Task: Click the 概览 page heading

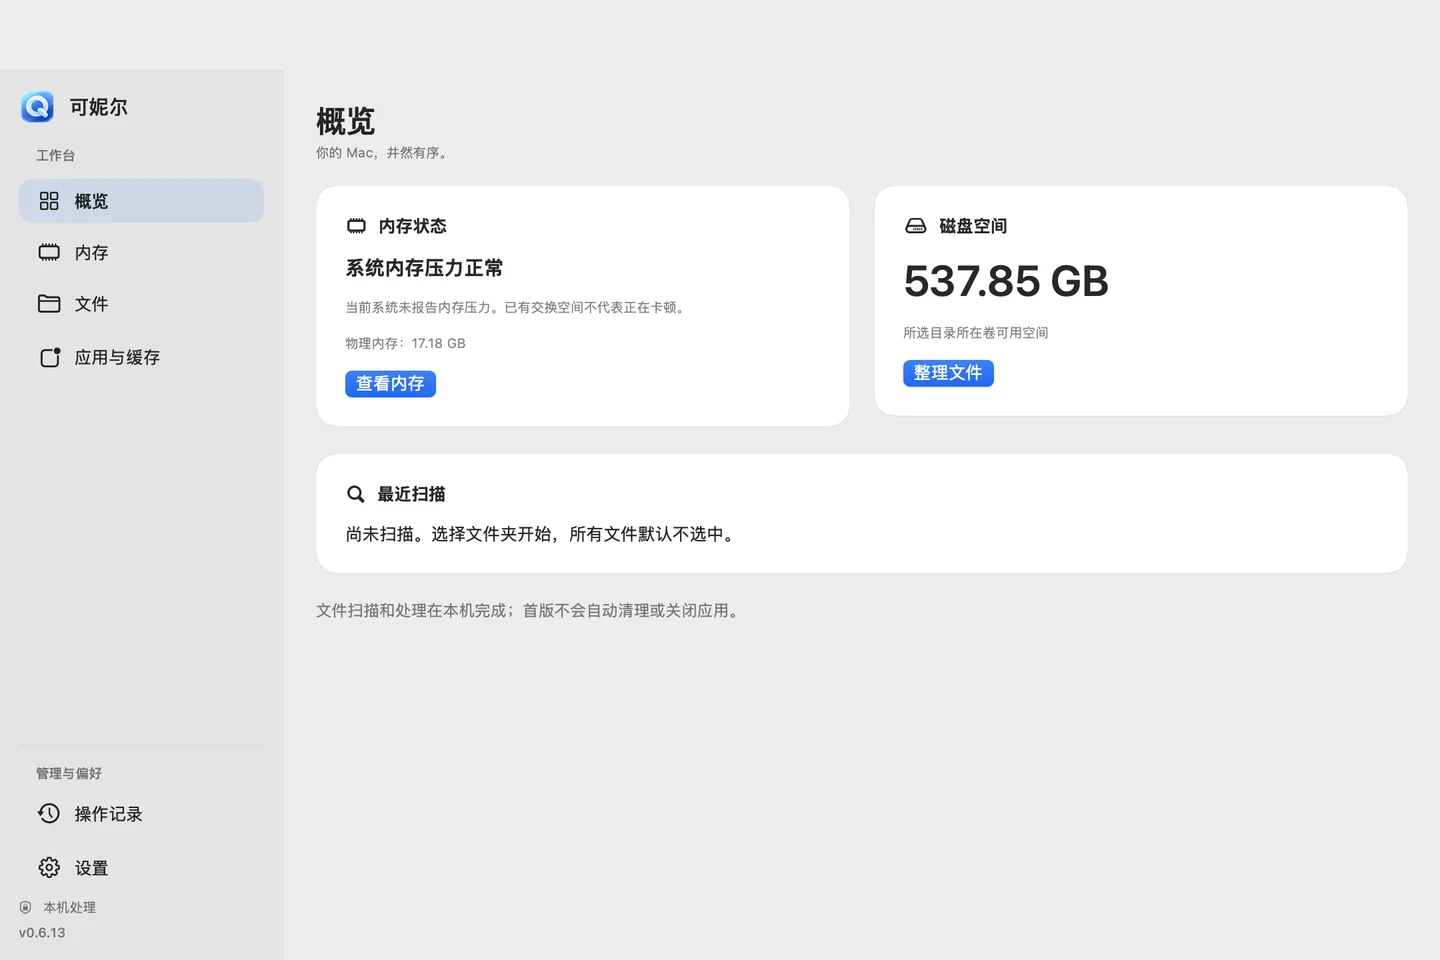Action: coord(346,121)
